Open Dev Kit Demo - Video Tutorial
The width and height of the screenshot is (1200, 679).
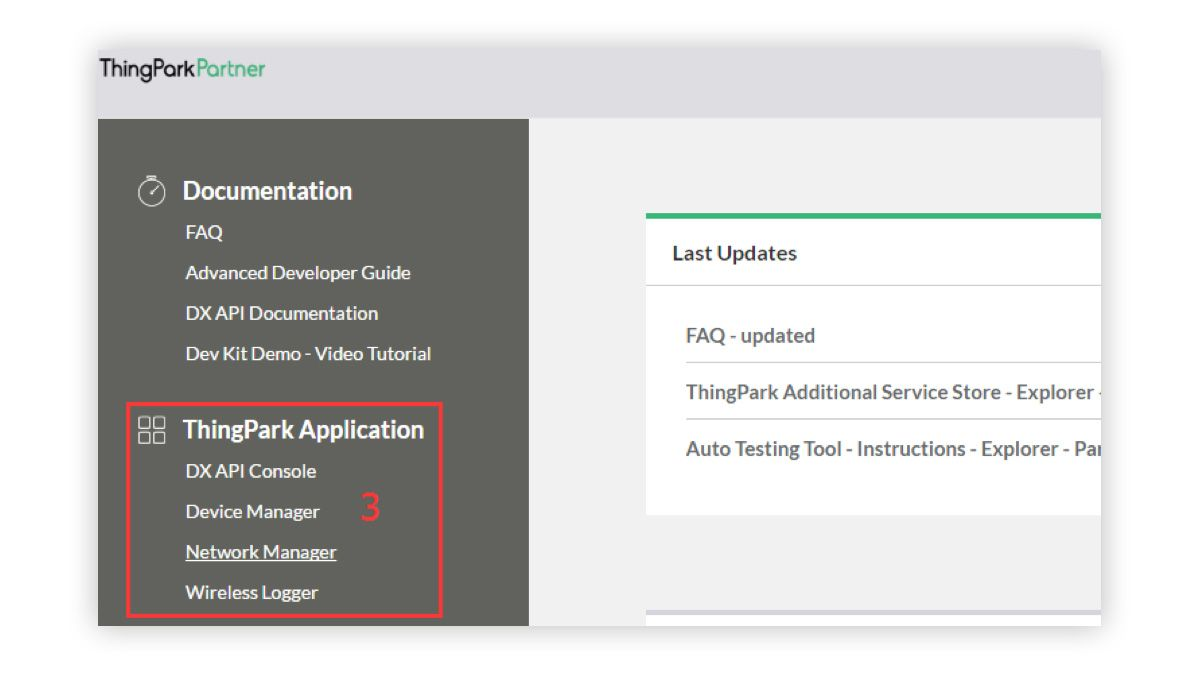308,354
